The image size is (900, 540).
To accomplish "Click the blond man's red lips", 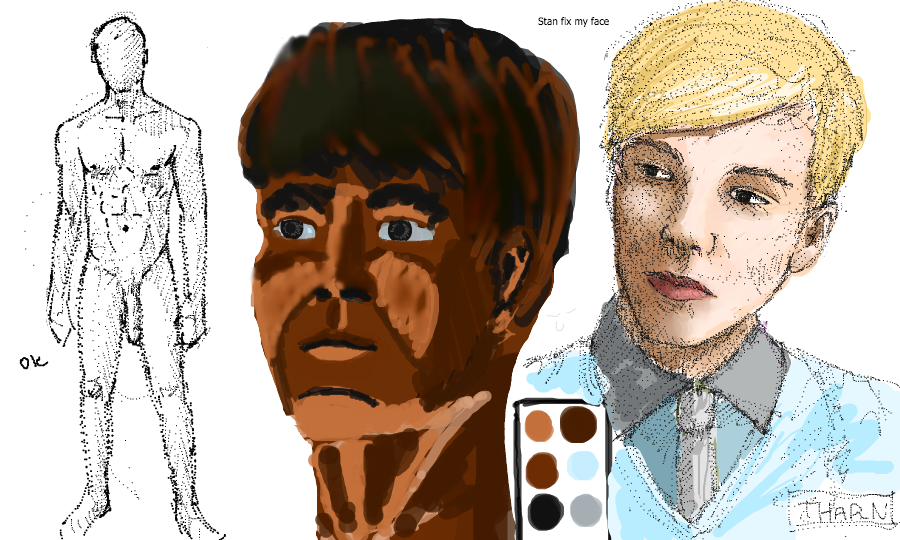I will point(682,287).
